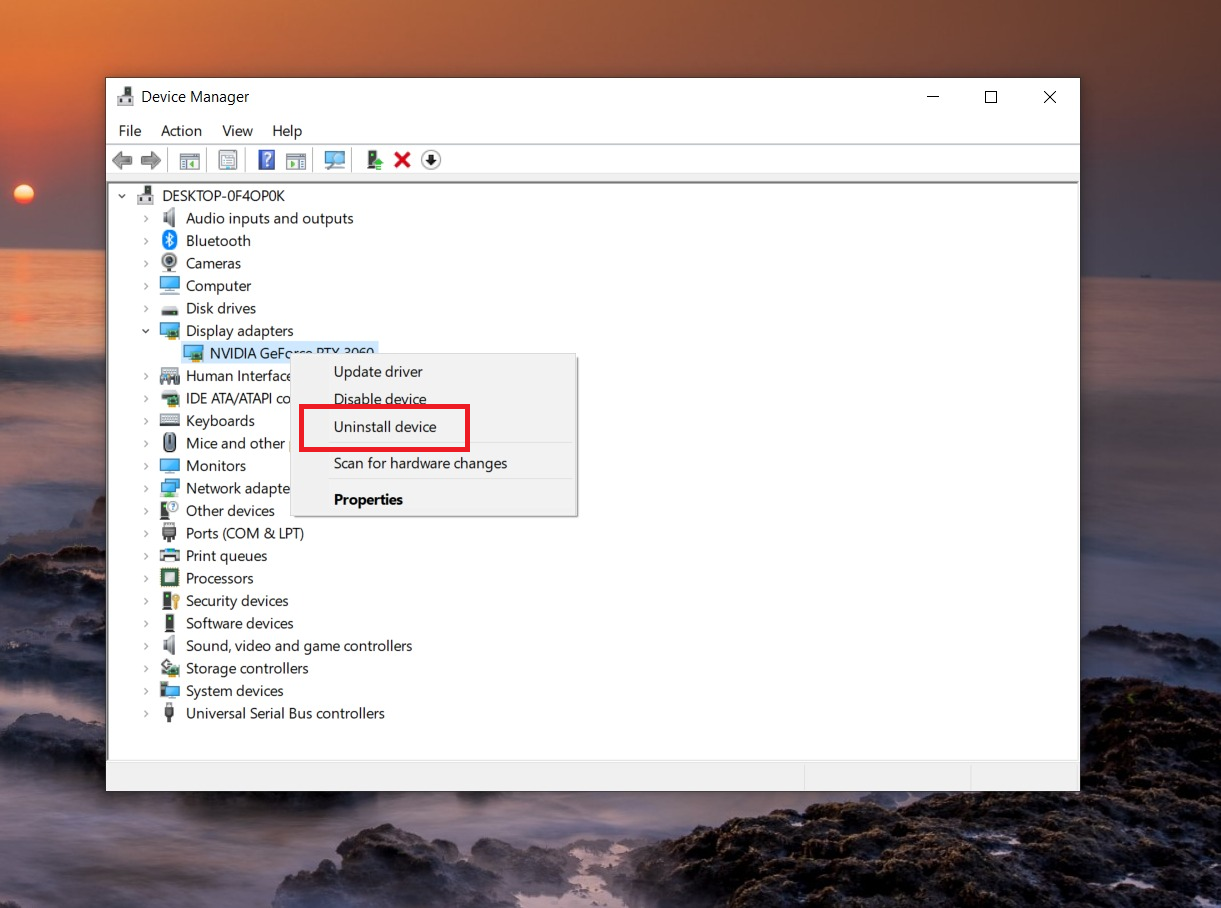The height and width of the screenshot is (908, 1221).
Task: Click the Scan for hardware changes toolbar icon
Action: pyautogui.click(x=334, y=160)
